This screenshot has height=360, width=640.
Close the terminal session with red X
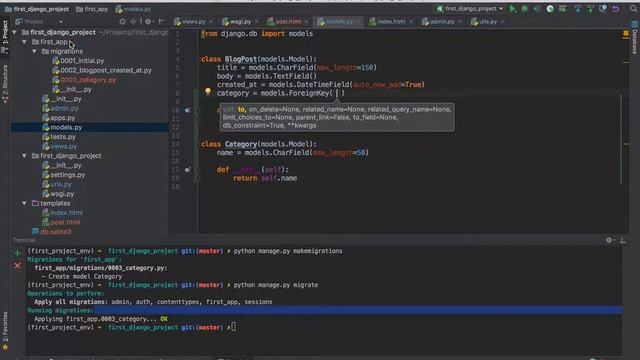(x=17, y=266)
